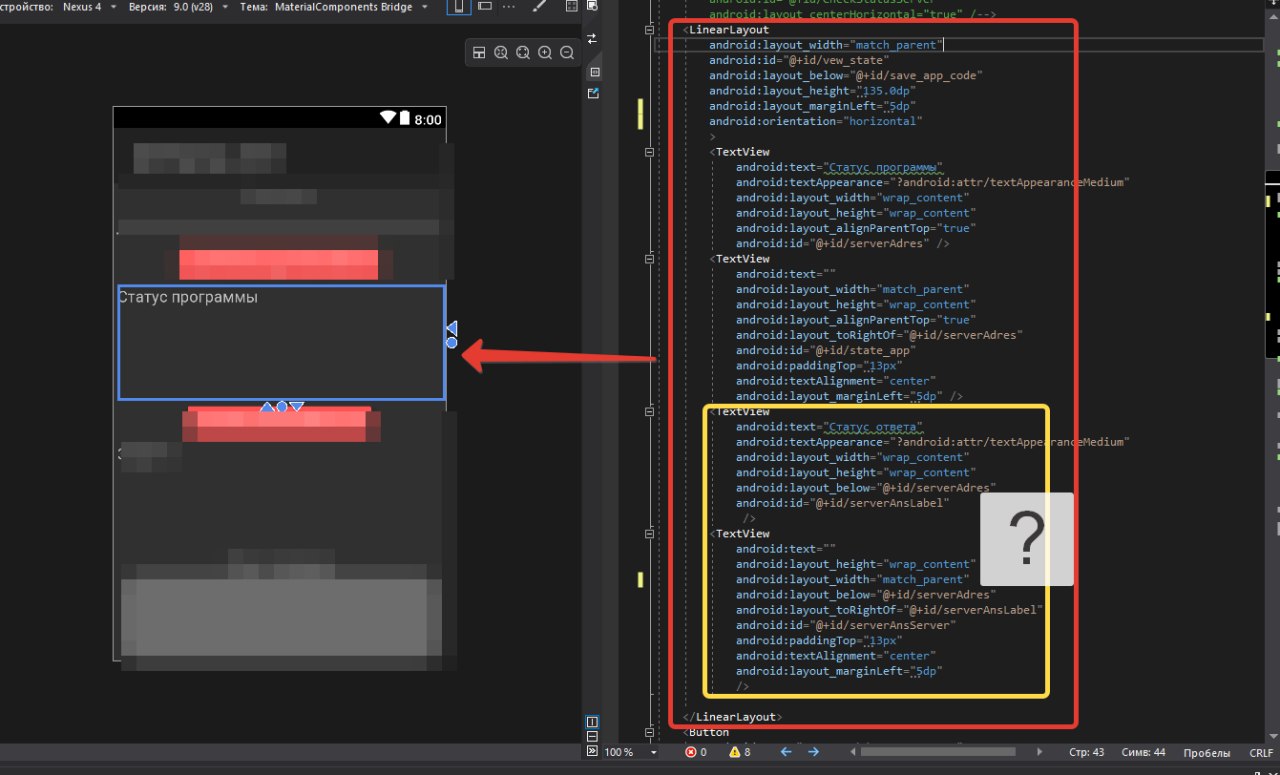Click the swap panes arrows icon
Screen dimensions: 1280x775
(x=592, y=38)
